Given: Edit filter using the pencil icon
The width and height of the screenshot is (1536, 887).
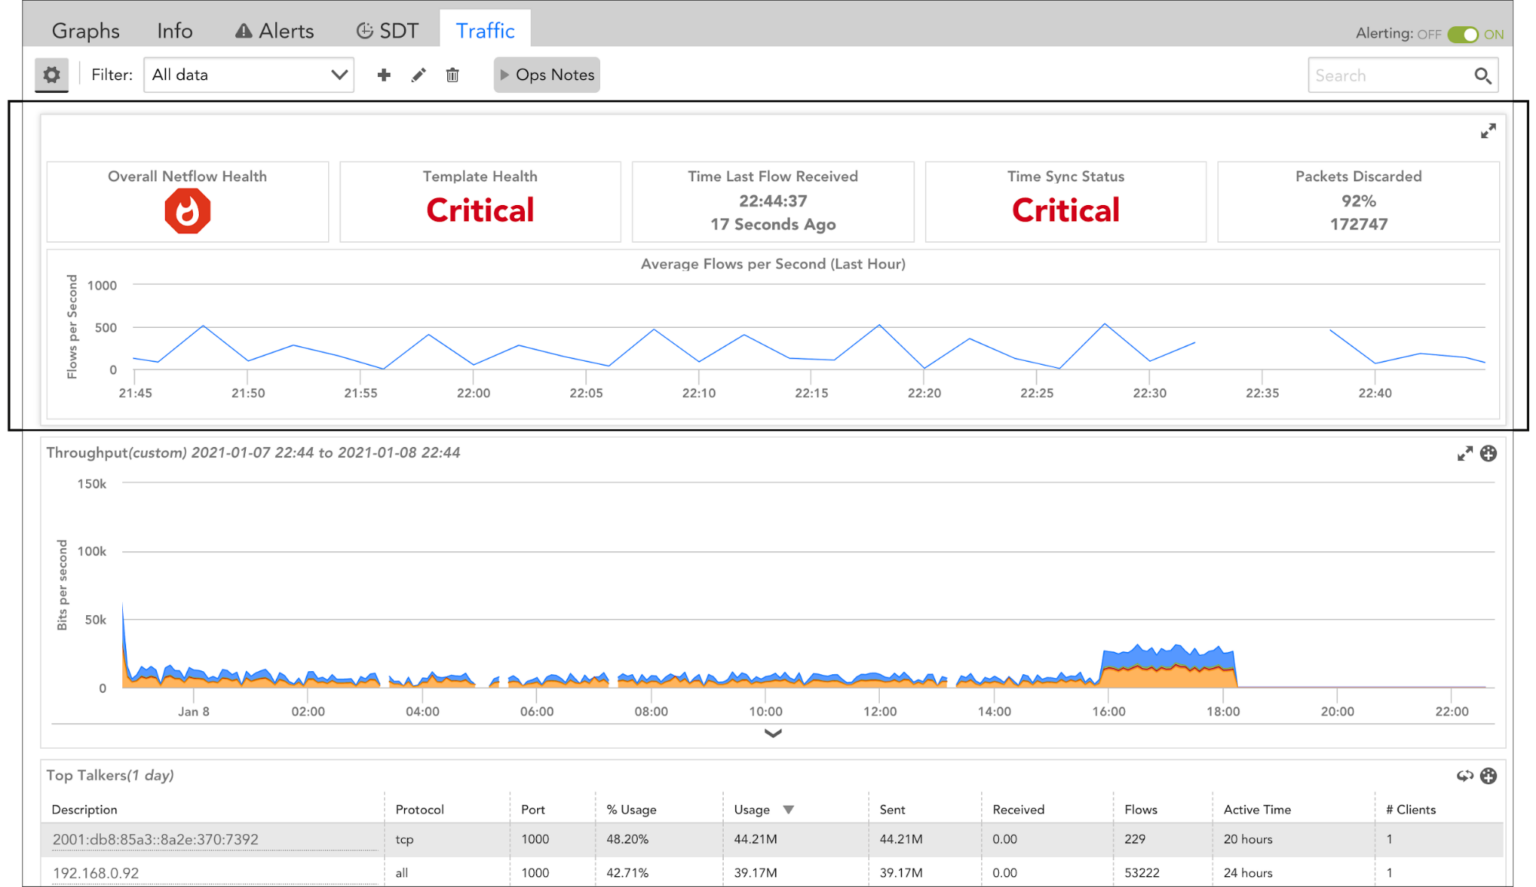Looking at the screenshot, I should tap(419, 75).
